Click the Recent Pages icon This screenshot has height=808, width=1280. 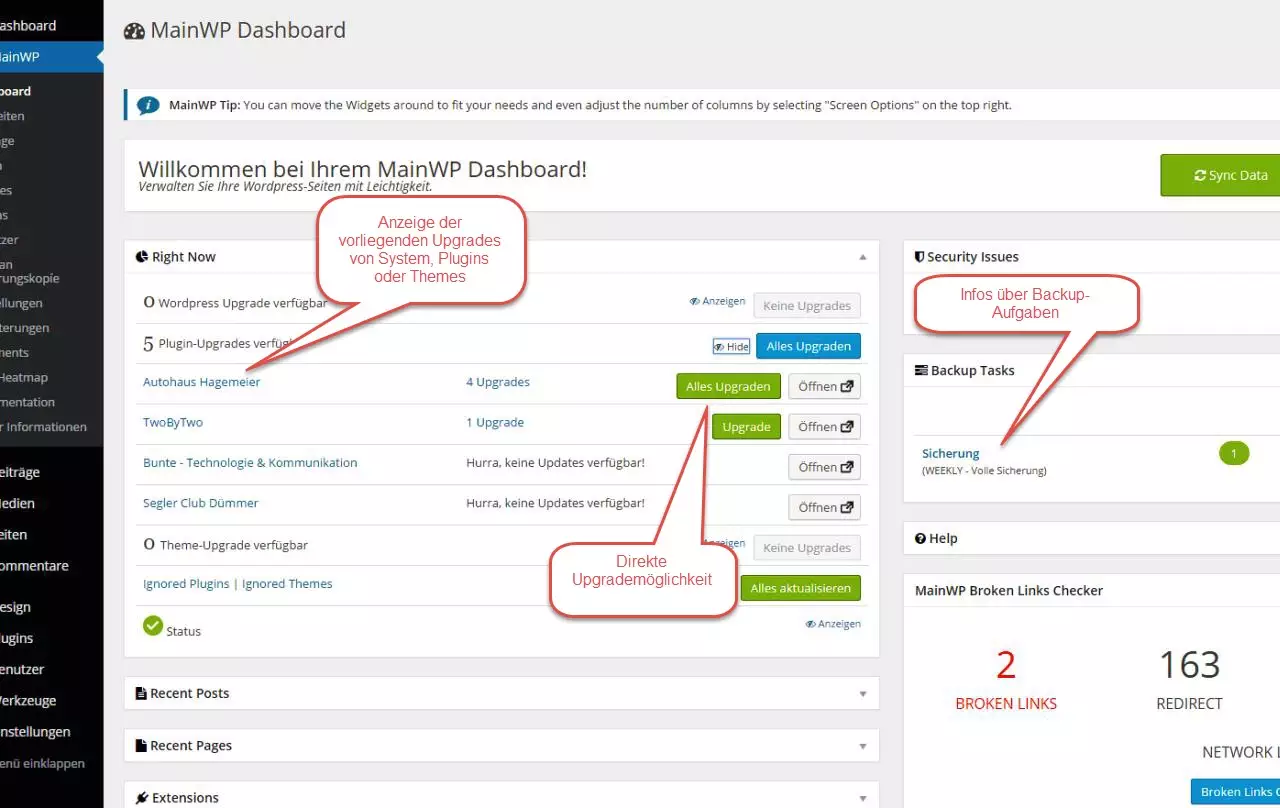(x=142, y=745)
